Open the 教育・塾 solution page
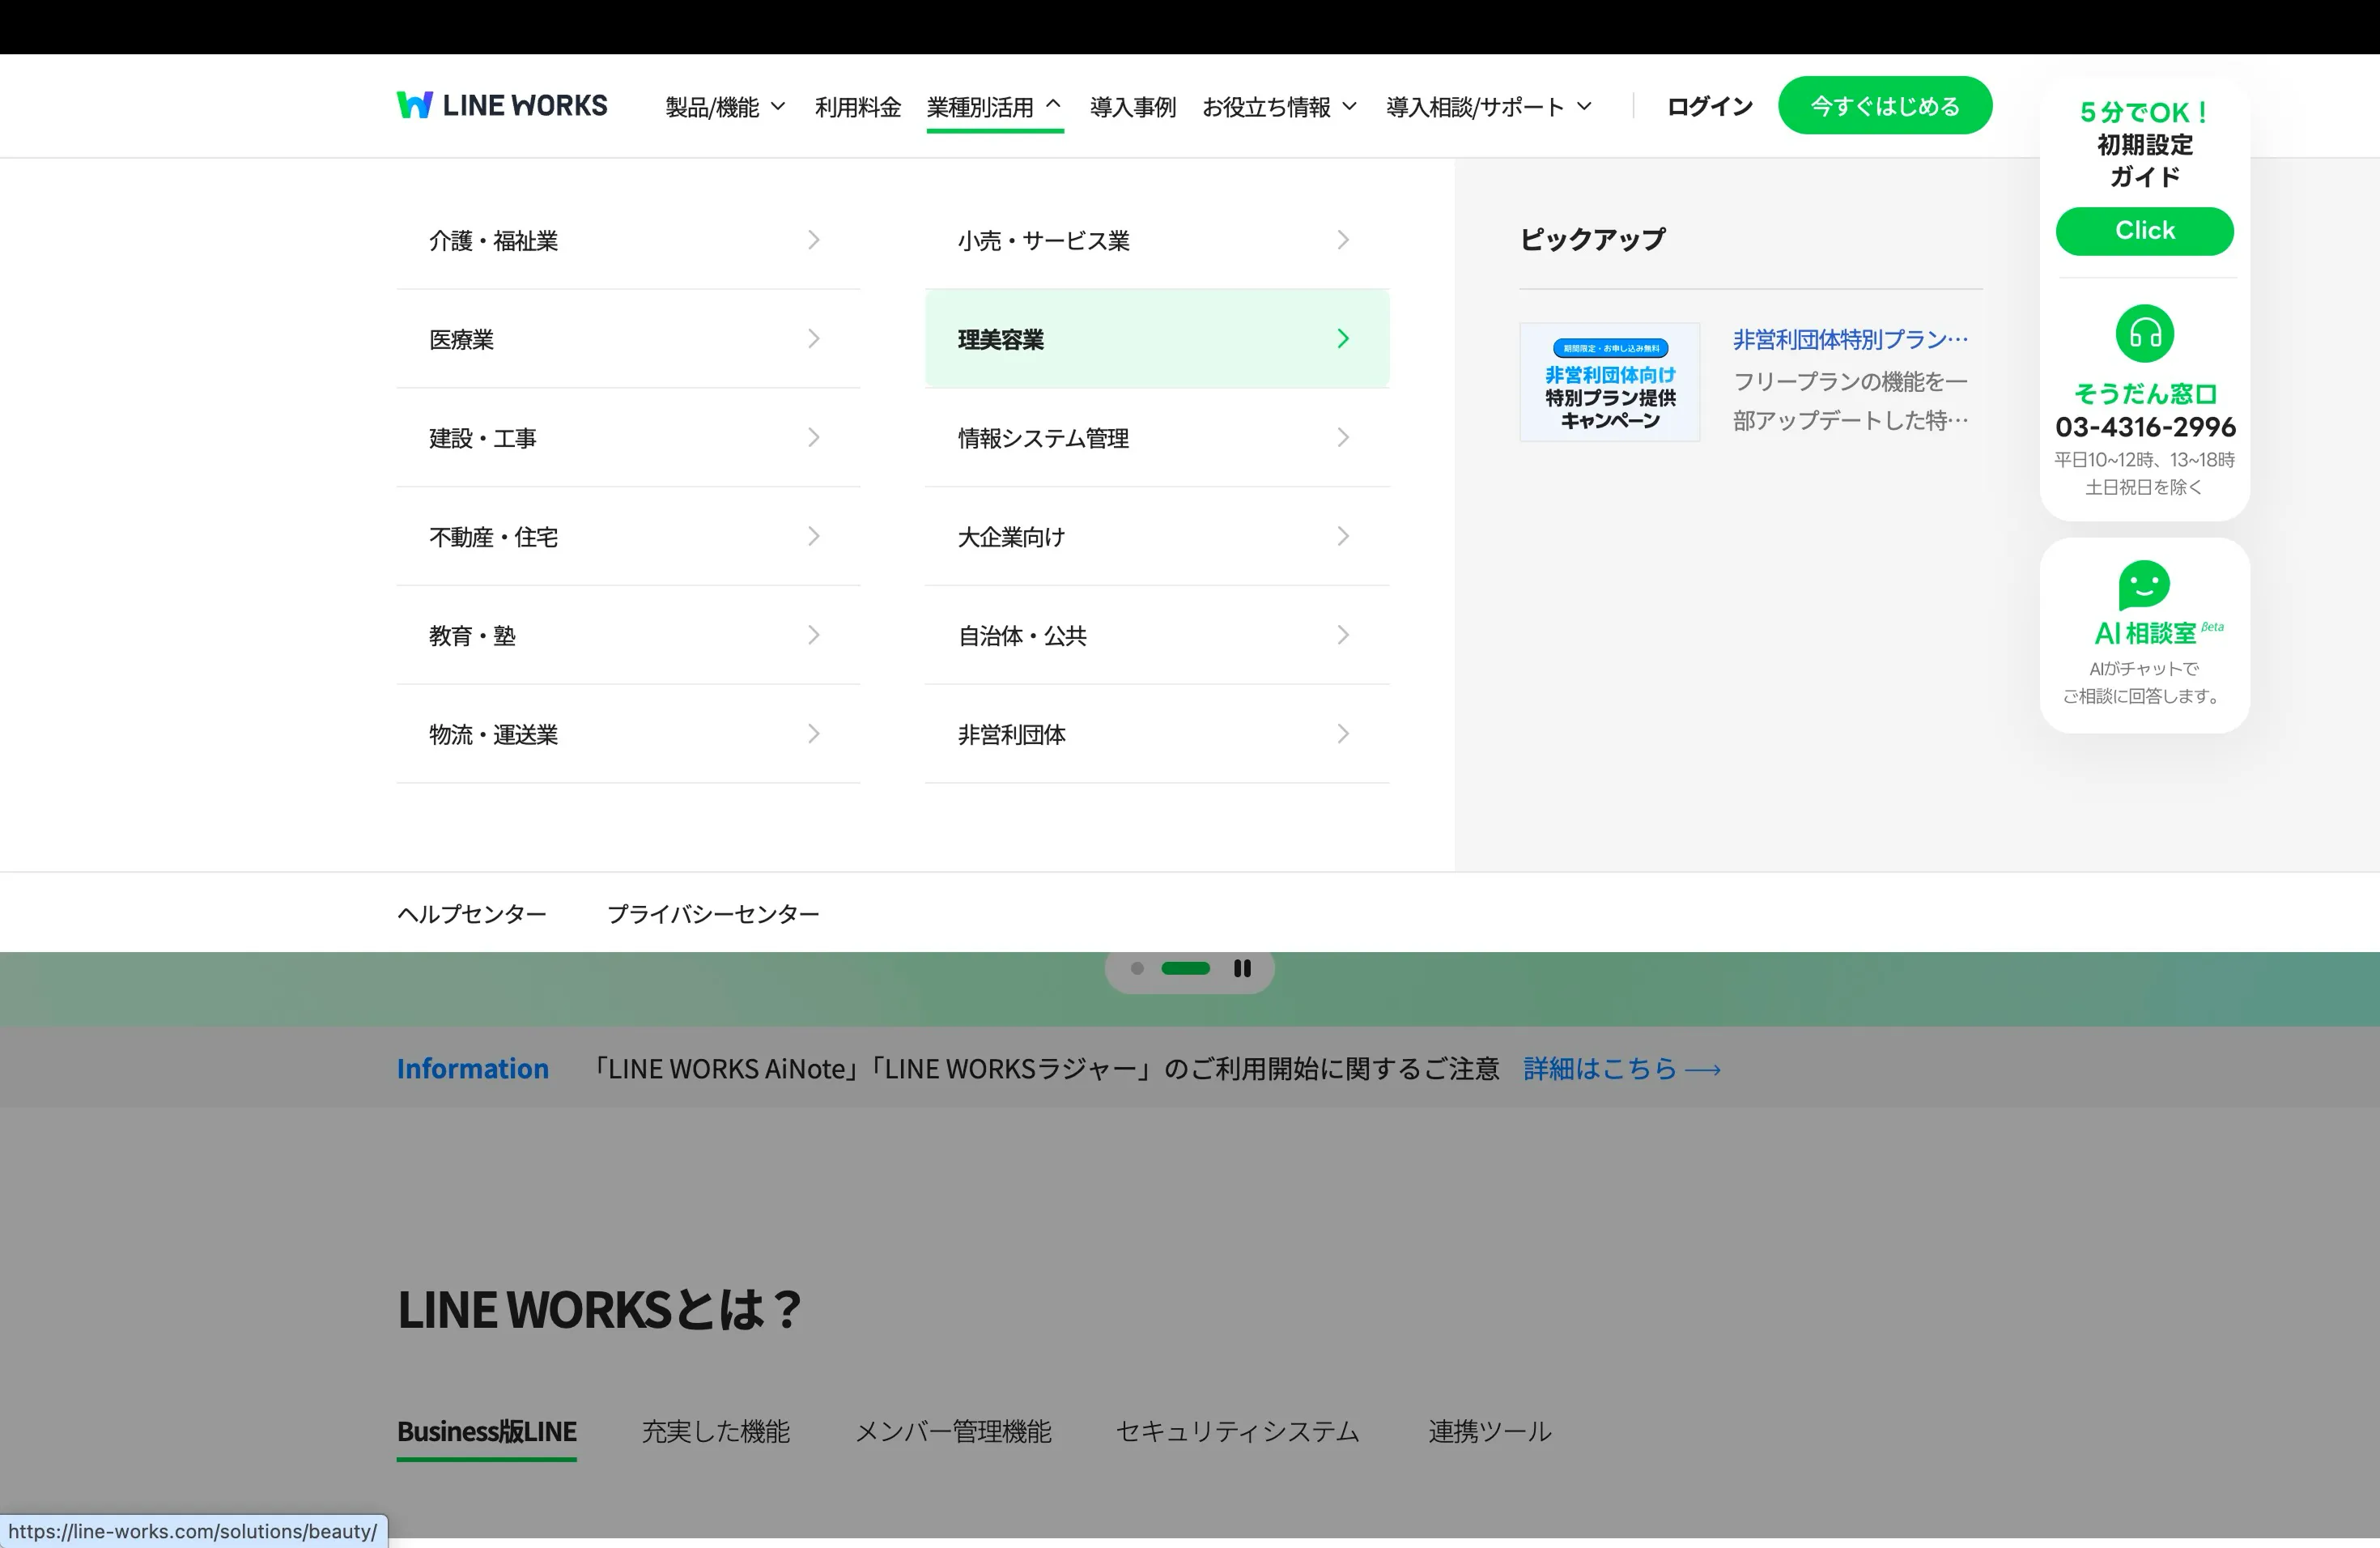 pyautogui.click(x=628, y=635)
